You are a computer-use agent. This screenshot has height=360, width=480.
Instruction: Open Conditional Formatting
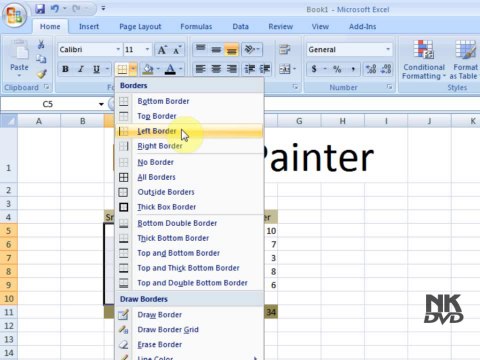pyautogui.click(x=424, y=60)
